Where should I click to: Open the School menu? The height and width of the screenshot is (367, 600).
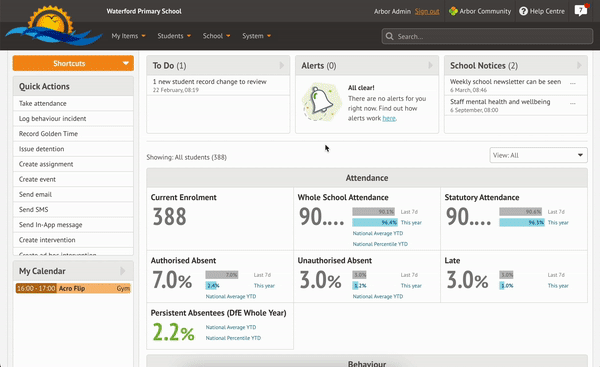pyautogui.click(x=217, y=36)
